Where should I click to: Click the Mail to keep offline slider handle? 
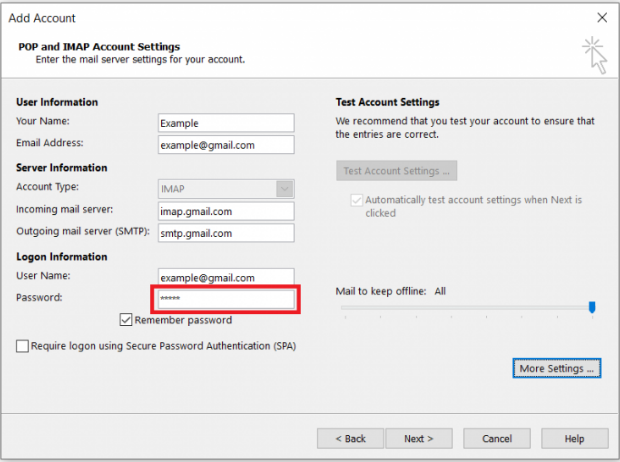point(592,307)
